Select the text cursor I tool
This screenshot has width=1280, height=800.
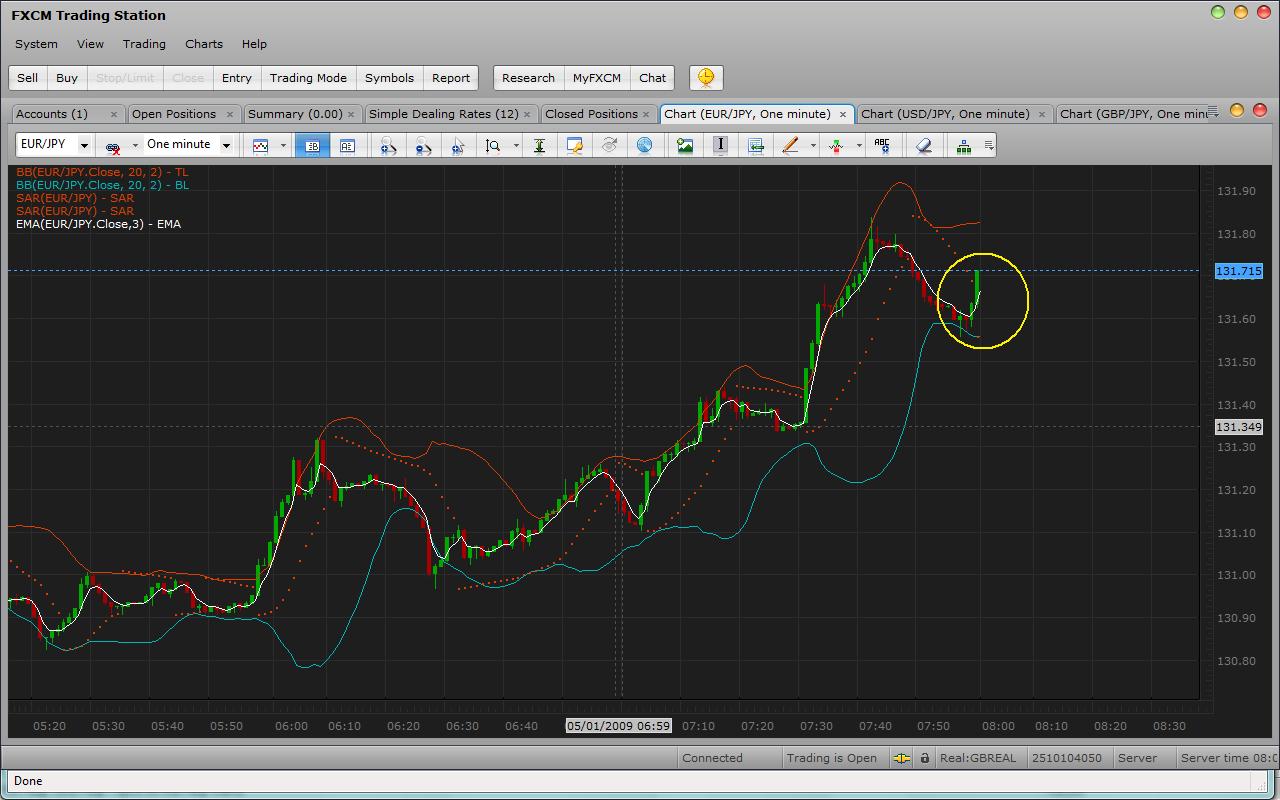click(720, 145)
